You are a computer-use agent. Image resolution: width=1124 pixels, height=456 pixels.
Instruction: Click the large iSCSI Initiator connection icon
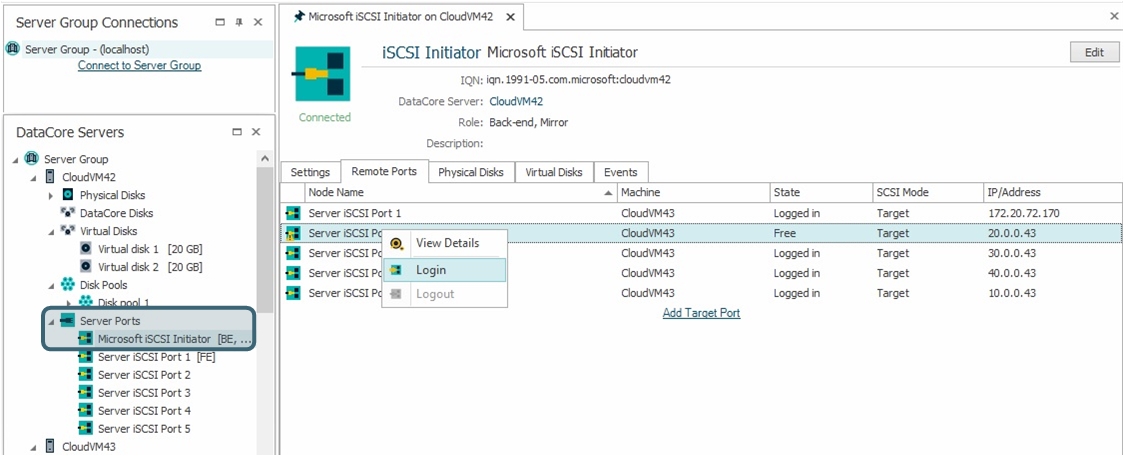click(324, 75)
